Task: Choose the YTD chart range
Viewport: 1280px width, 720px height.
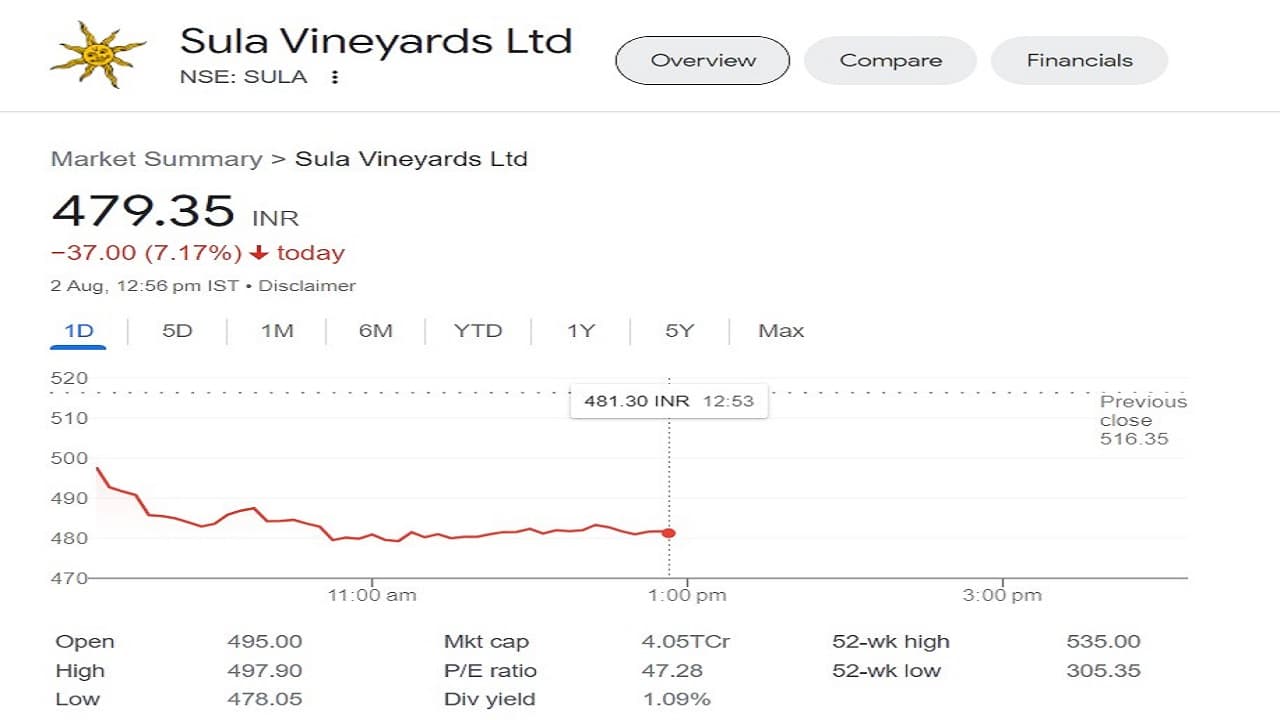Action: coord(478,331)
